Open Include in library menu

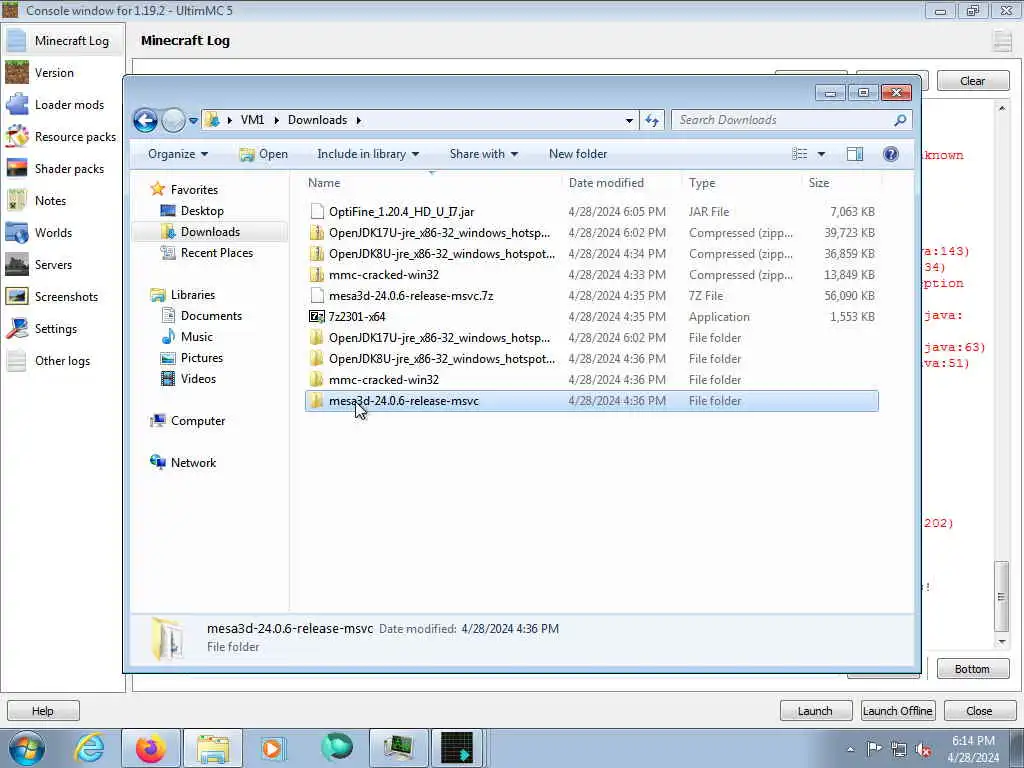pos(368,154)
